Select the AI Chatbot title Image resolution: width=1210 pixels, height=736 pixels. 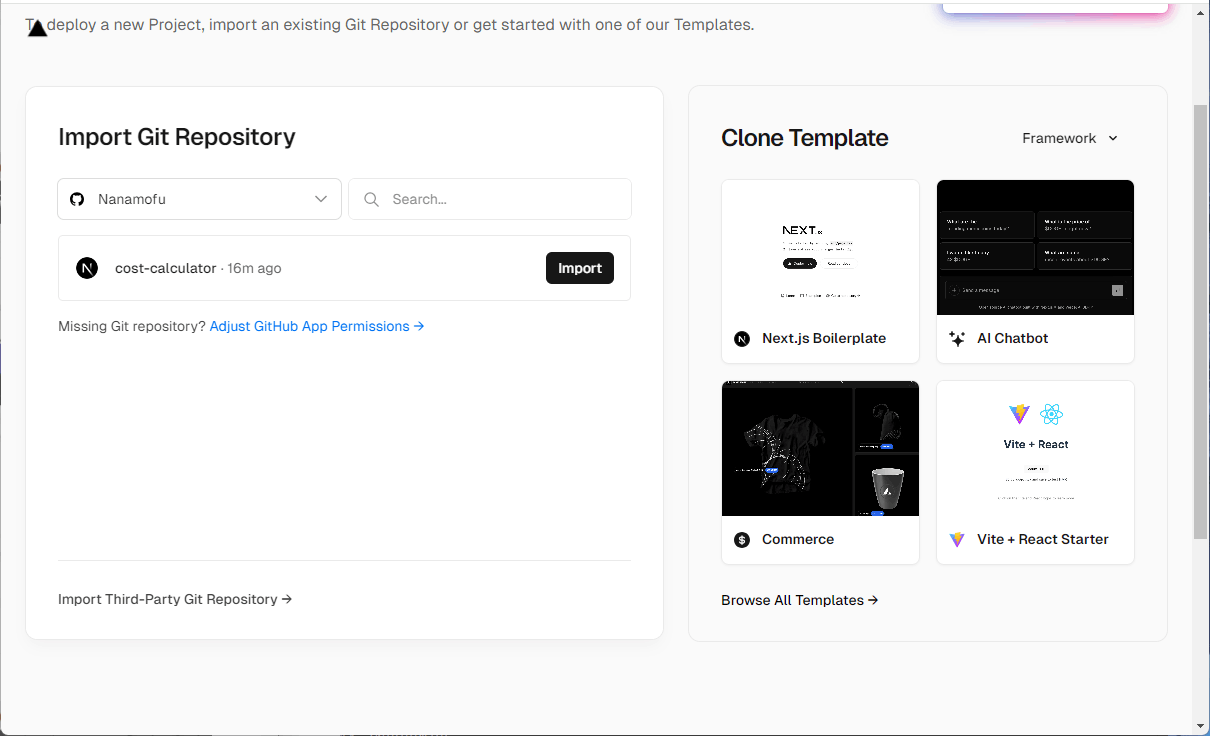tap(1013, 338)
